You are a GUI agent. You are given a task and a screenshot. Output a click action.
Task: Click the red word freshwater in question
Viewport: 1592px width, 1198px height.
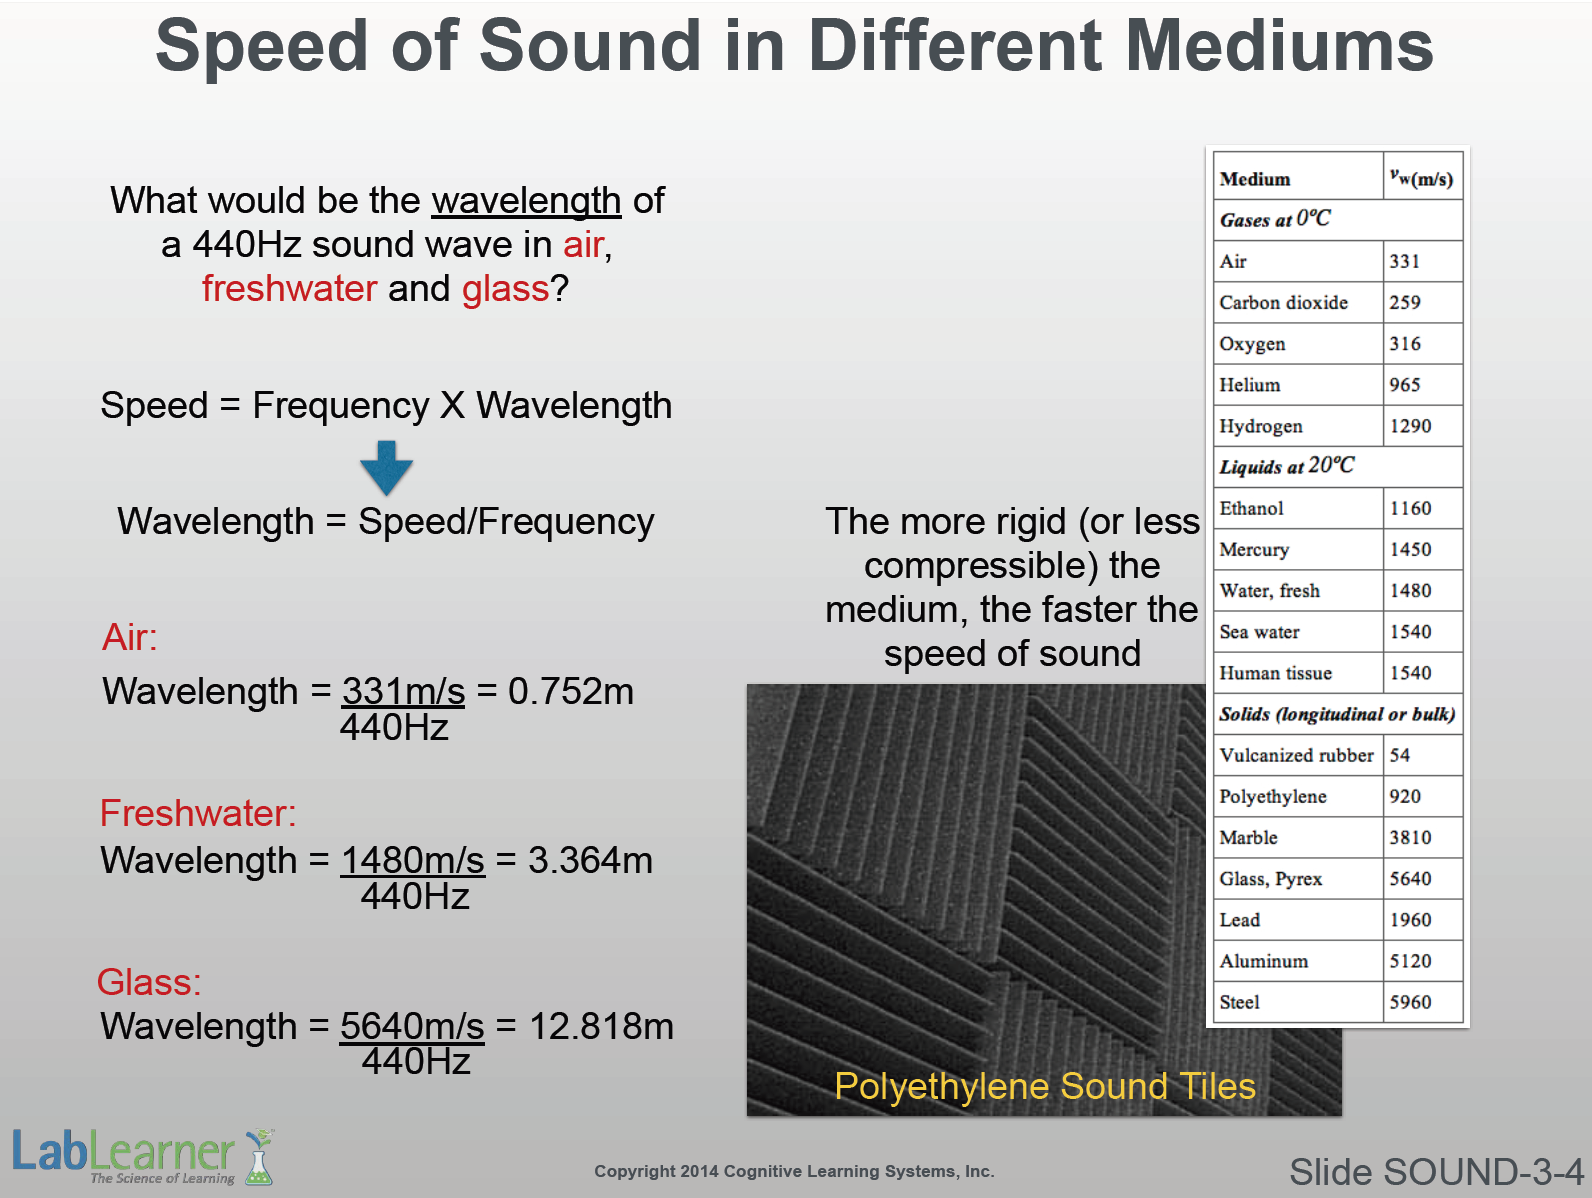[x=289, y=289]
